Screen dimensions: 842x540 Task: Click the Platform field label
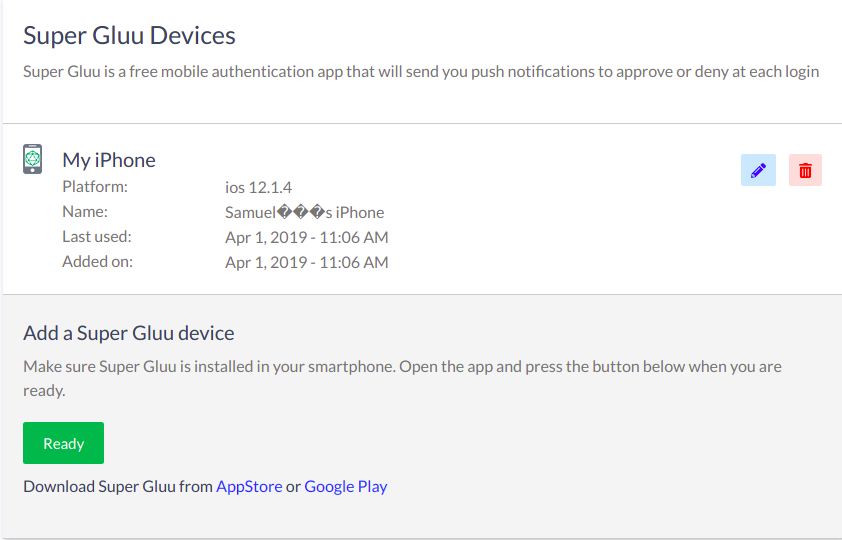click(x=95, y=187)
